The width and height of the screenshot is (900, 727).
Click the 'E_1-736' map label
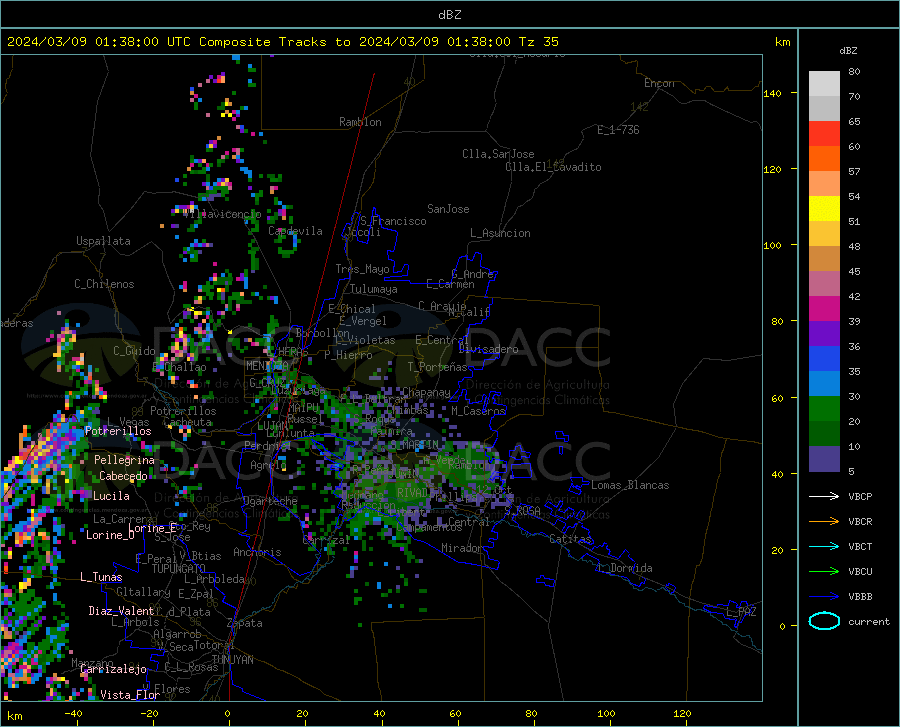pos(618,130)
